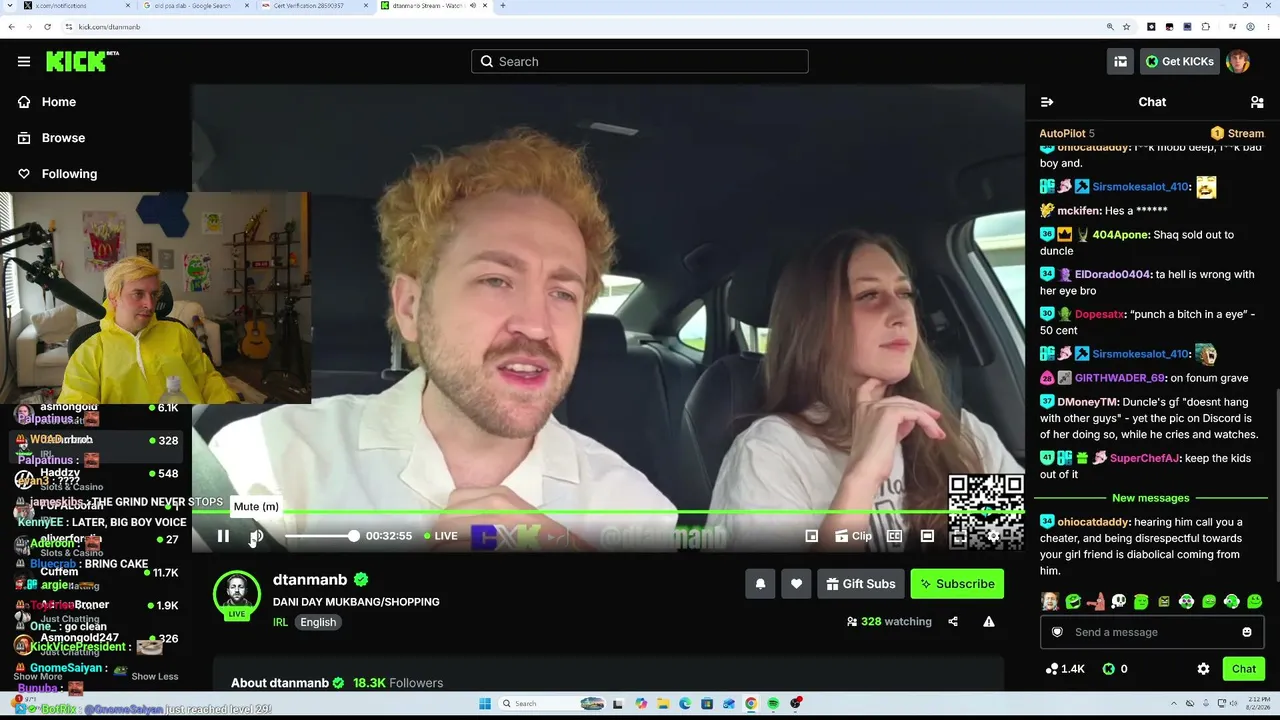The image size is (1280, 720).
Task: Focus the Kick search field
Action: (x=640, y=62)
